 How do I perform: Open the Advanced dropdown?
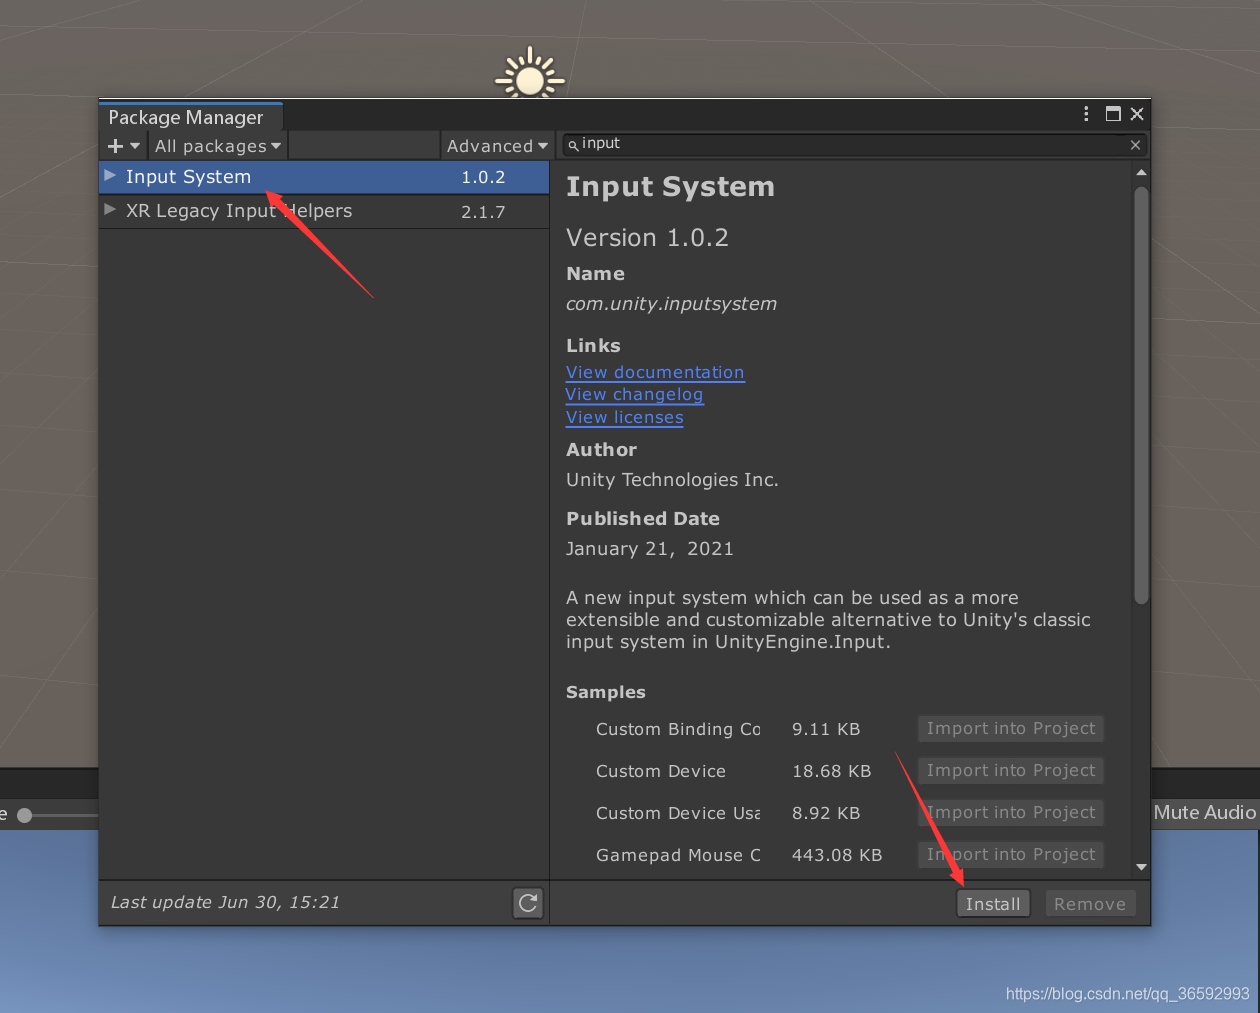coord(497,146)
